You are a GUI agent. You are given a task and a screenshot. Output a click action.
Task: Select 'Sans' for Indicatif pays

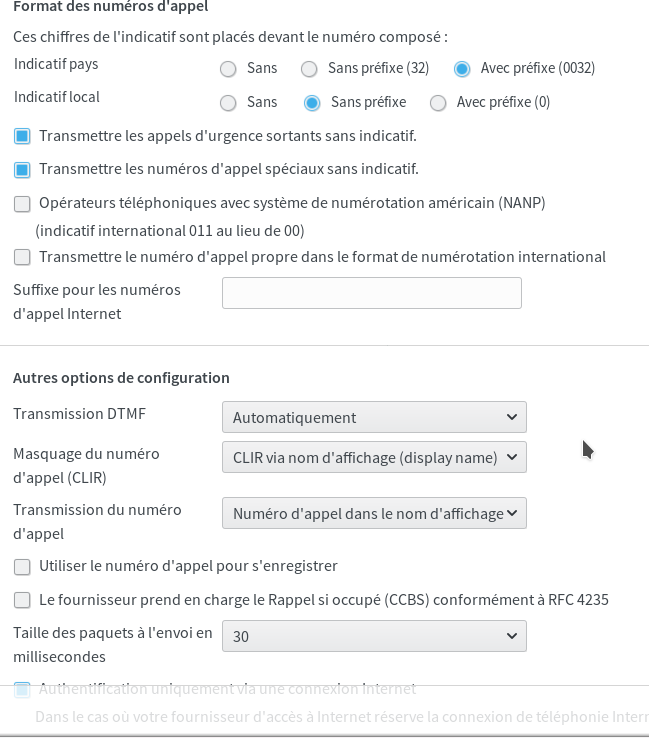point(228,69)
